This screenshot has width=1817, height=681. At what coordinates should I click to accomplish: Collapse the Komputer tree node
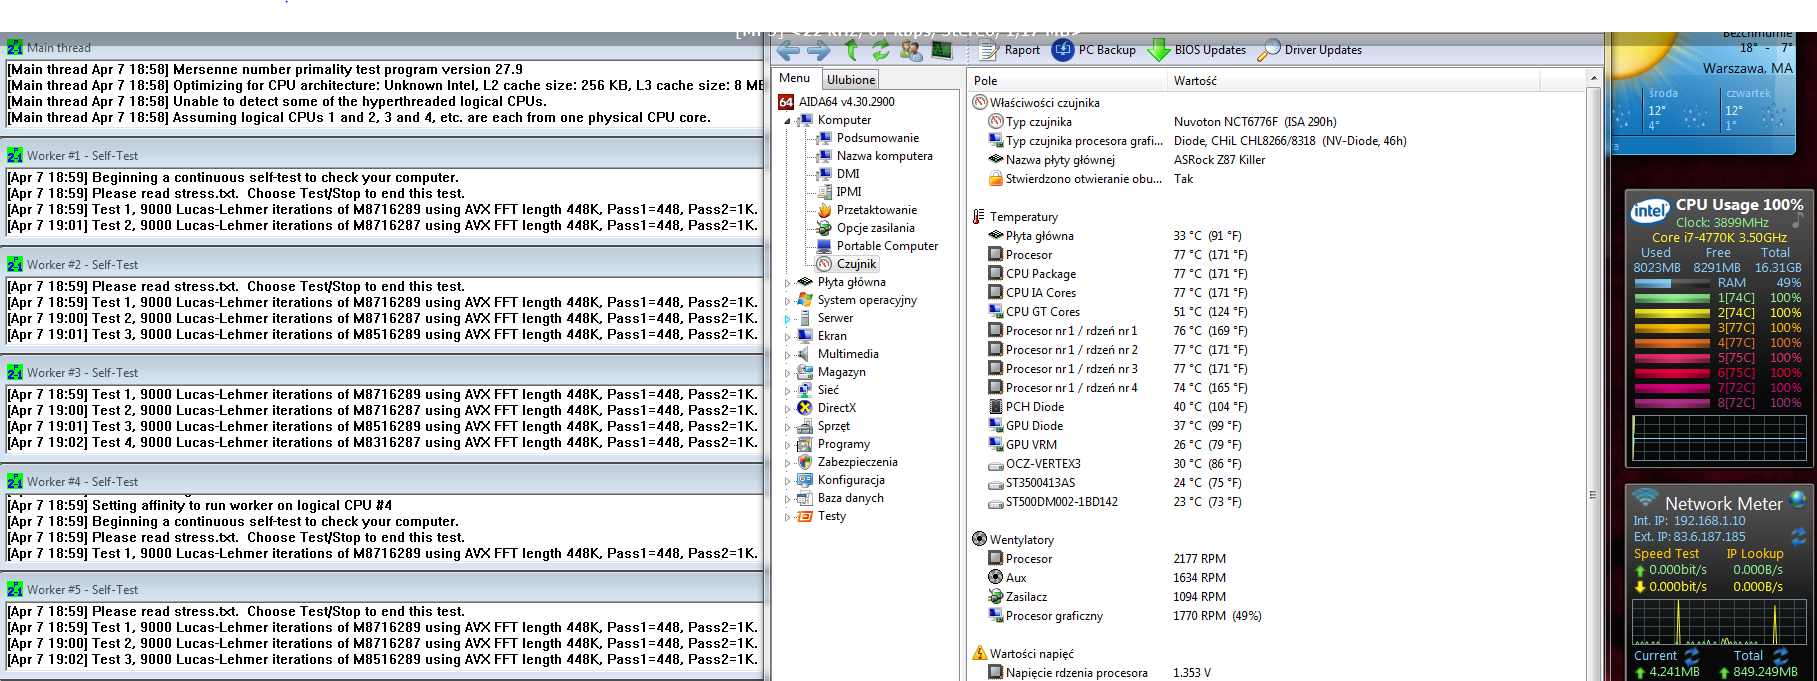point(787,121)
